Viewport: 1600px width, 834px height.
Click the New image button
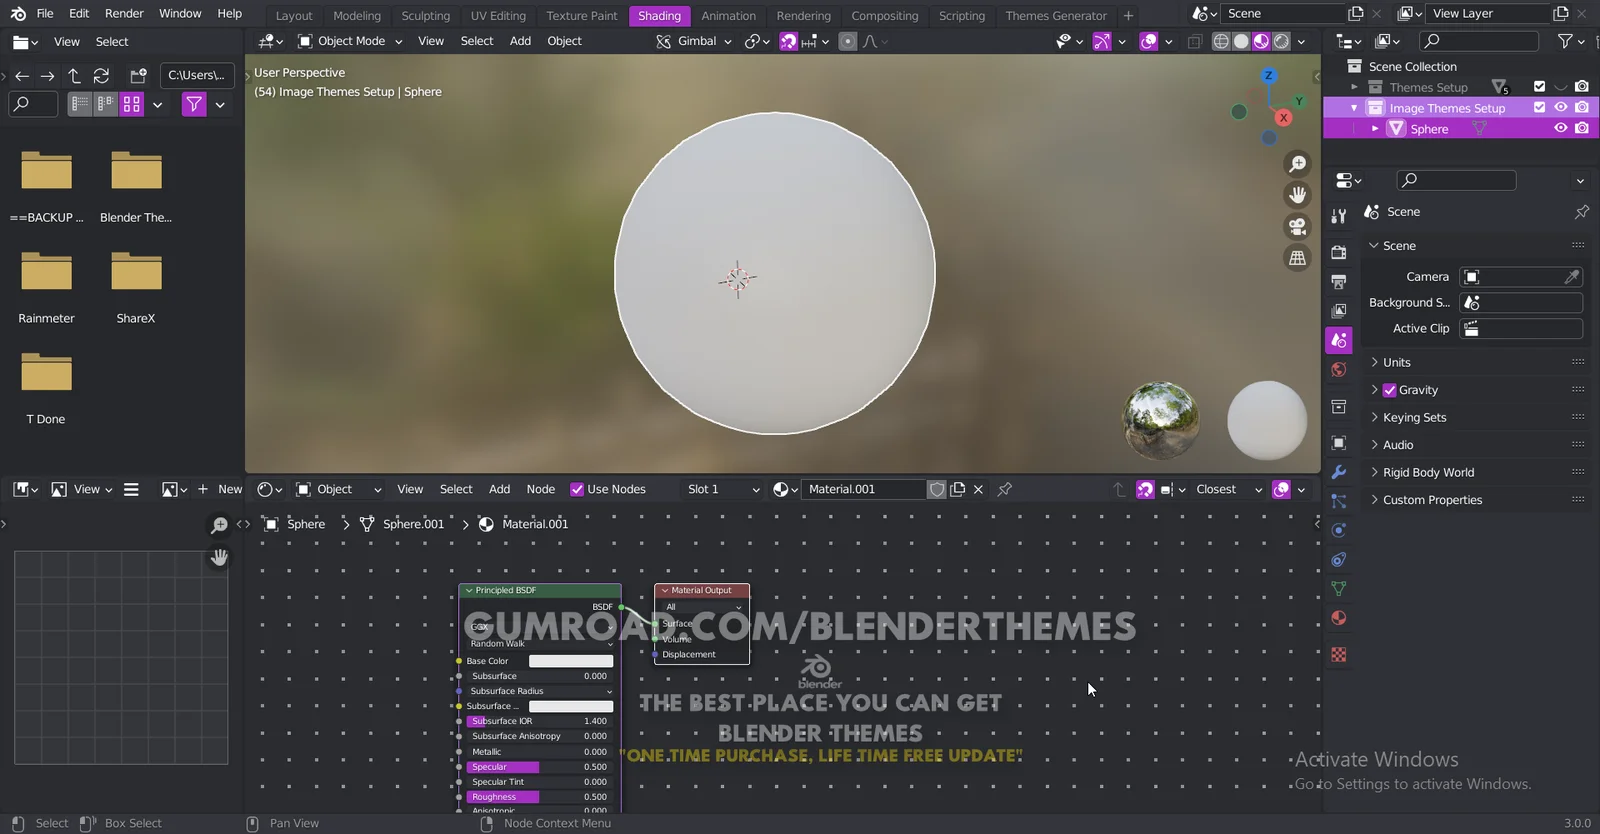tap(220, 489)
